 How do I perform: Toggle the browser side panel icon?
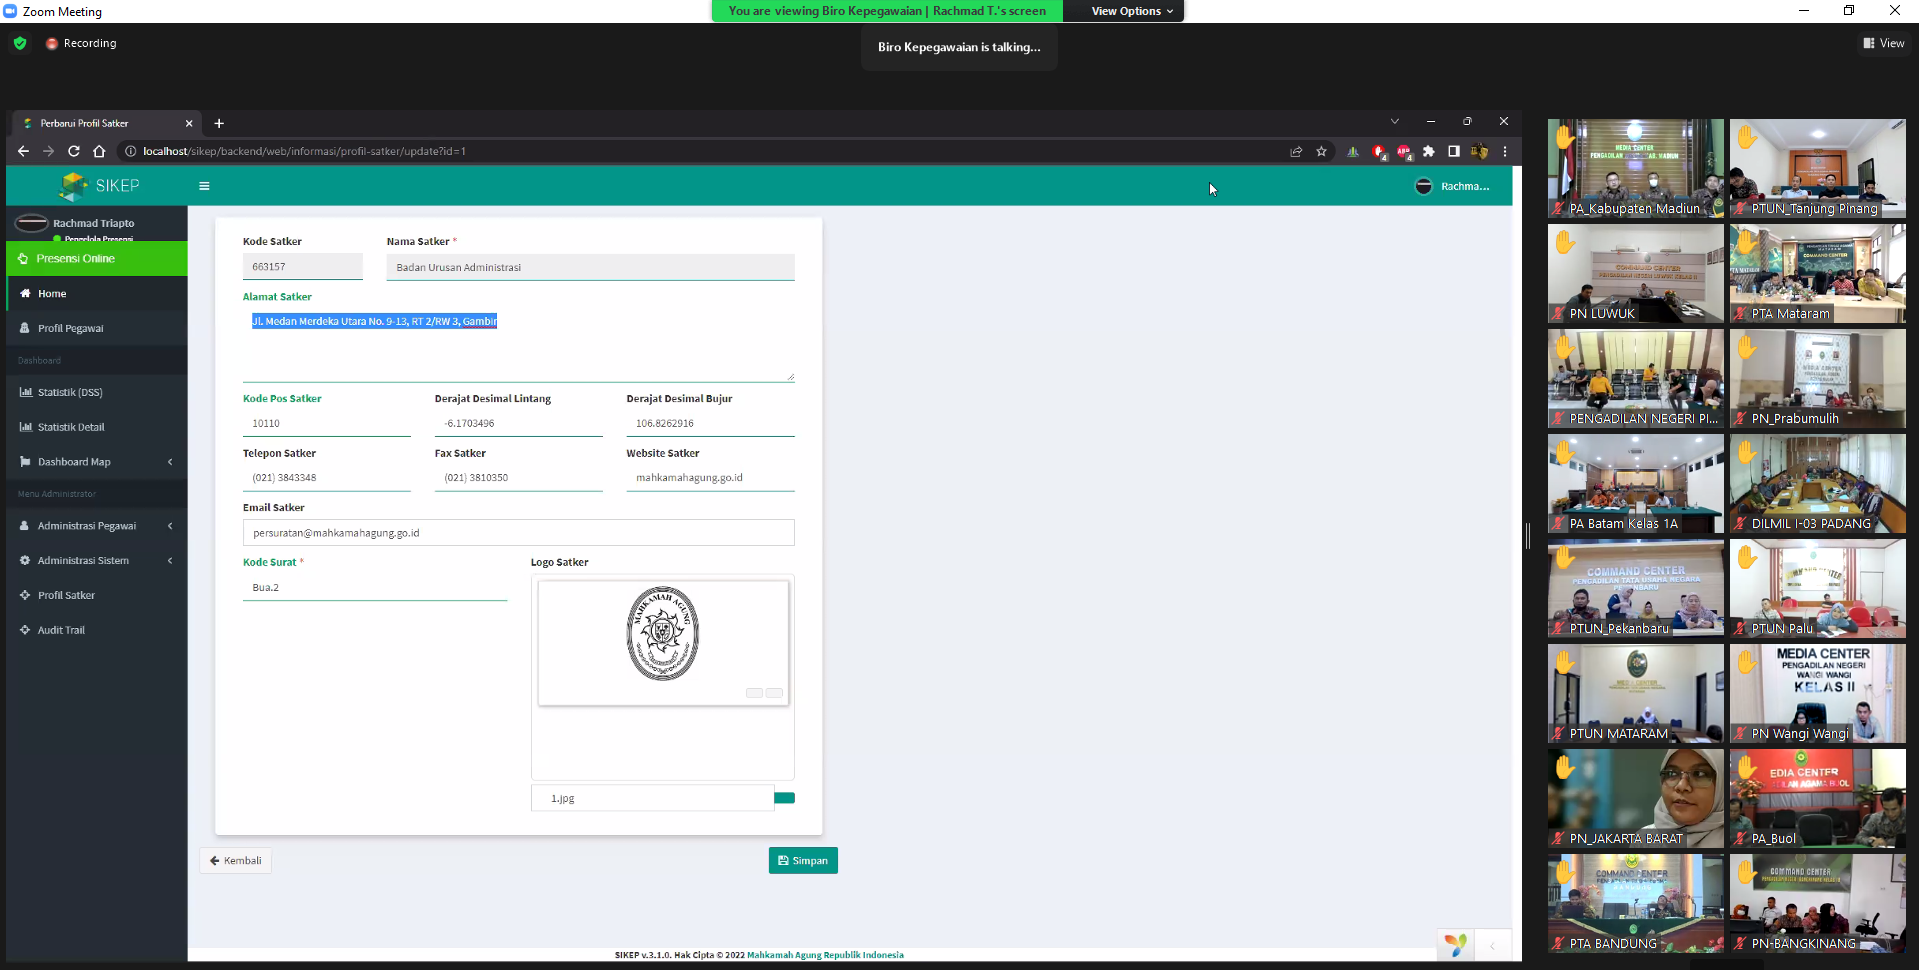1453,152
